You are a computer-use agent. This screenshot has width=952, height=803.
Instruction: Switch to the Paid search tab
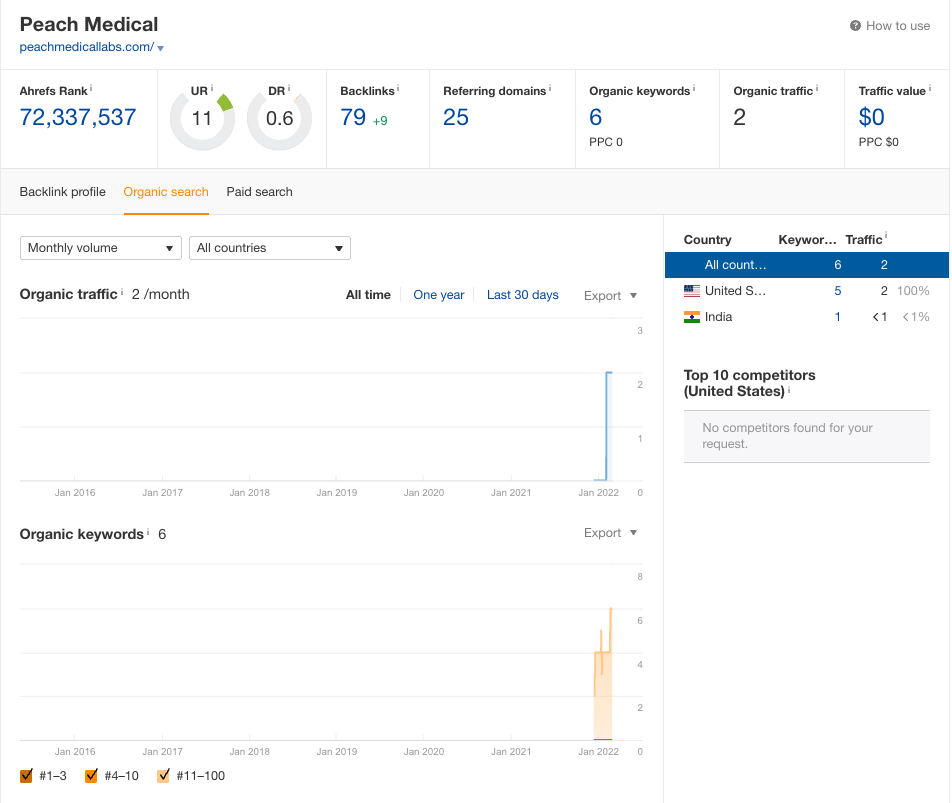click(x=259, y=192)
